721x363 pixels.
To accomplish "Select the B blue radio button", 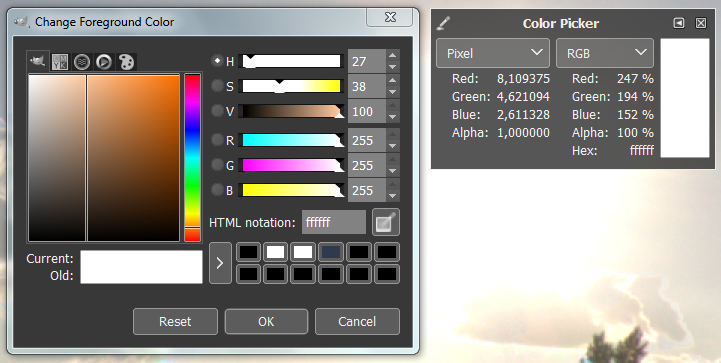I will 217,190.
